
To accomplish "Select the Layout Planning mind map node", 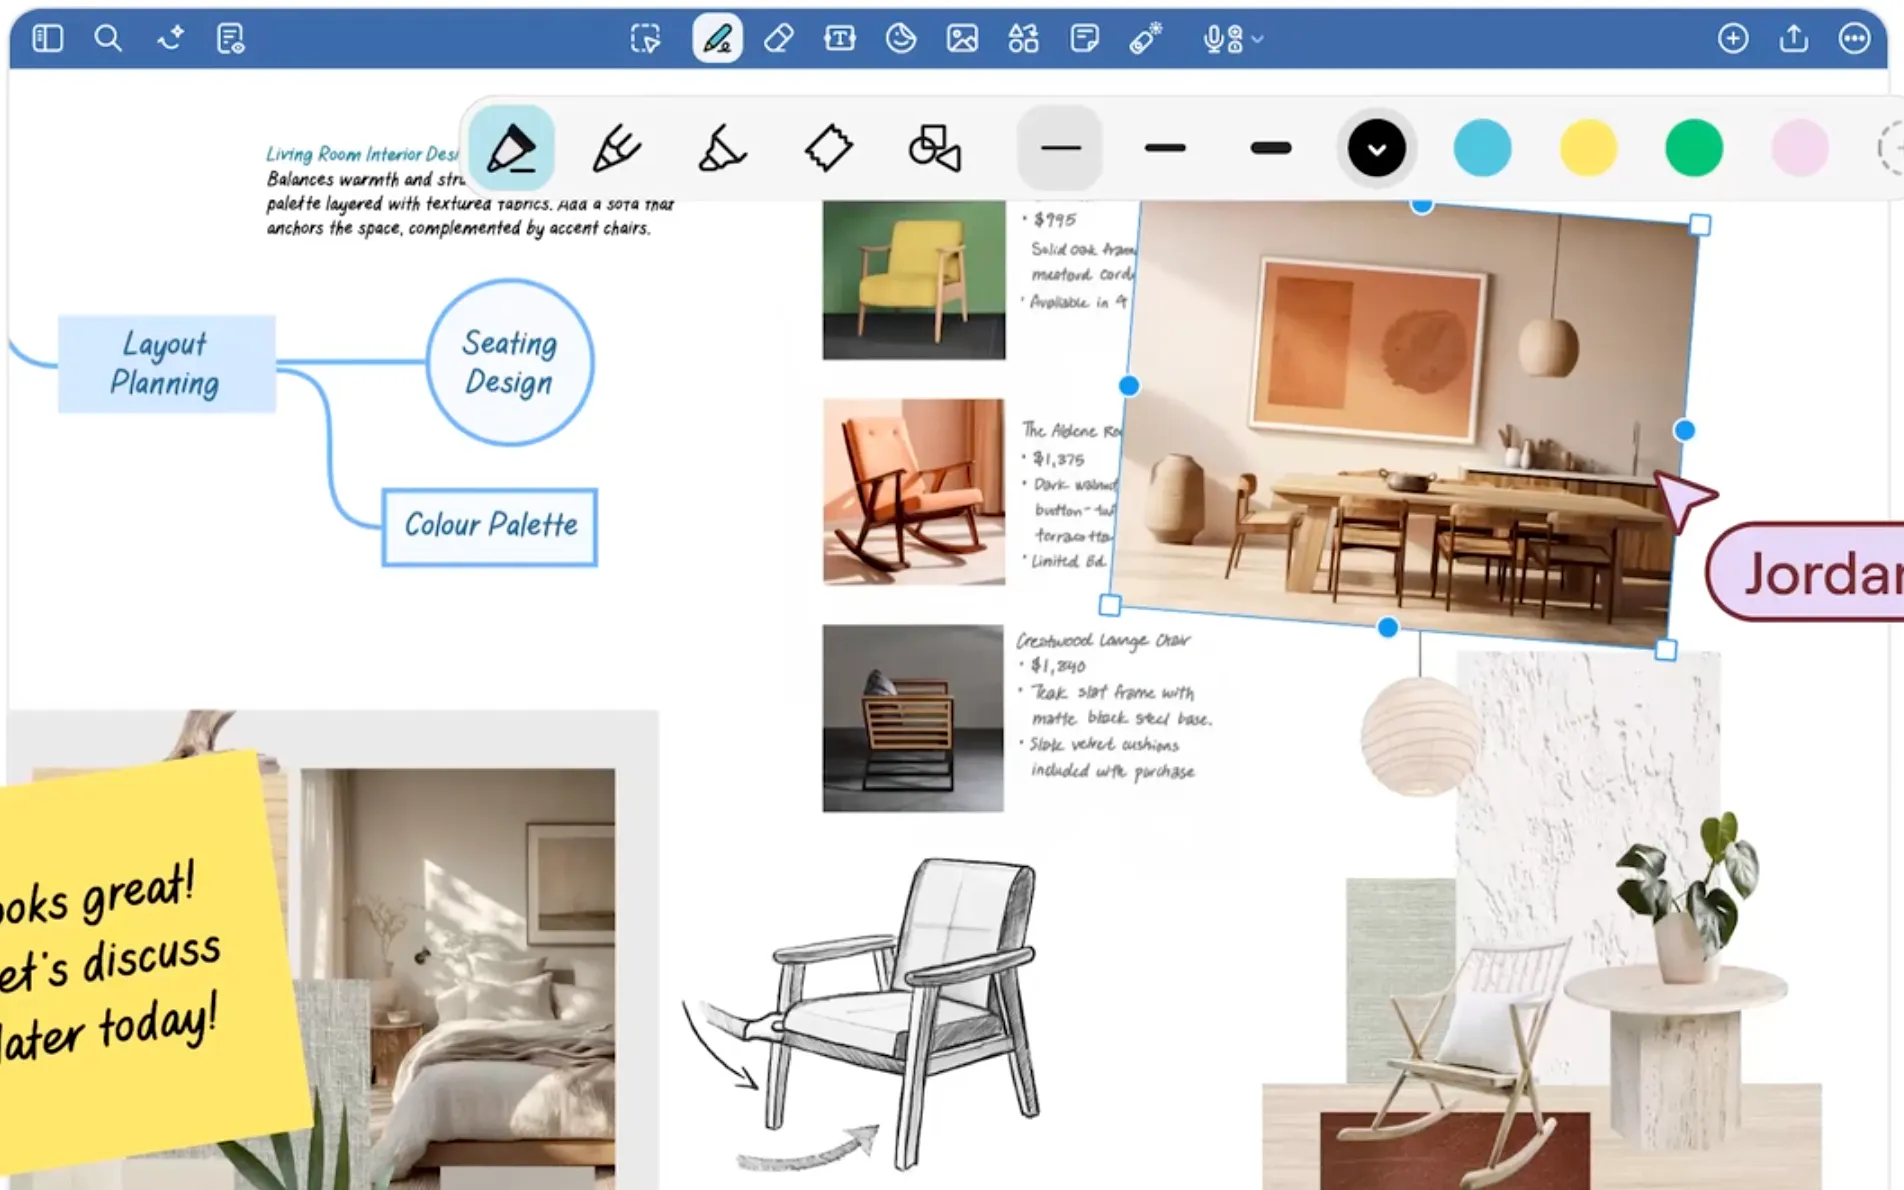I will point(166,364).
